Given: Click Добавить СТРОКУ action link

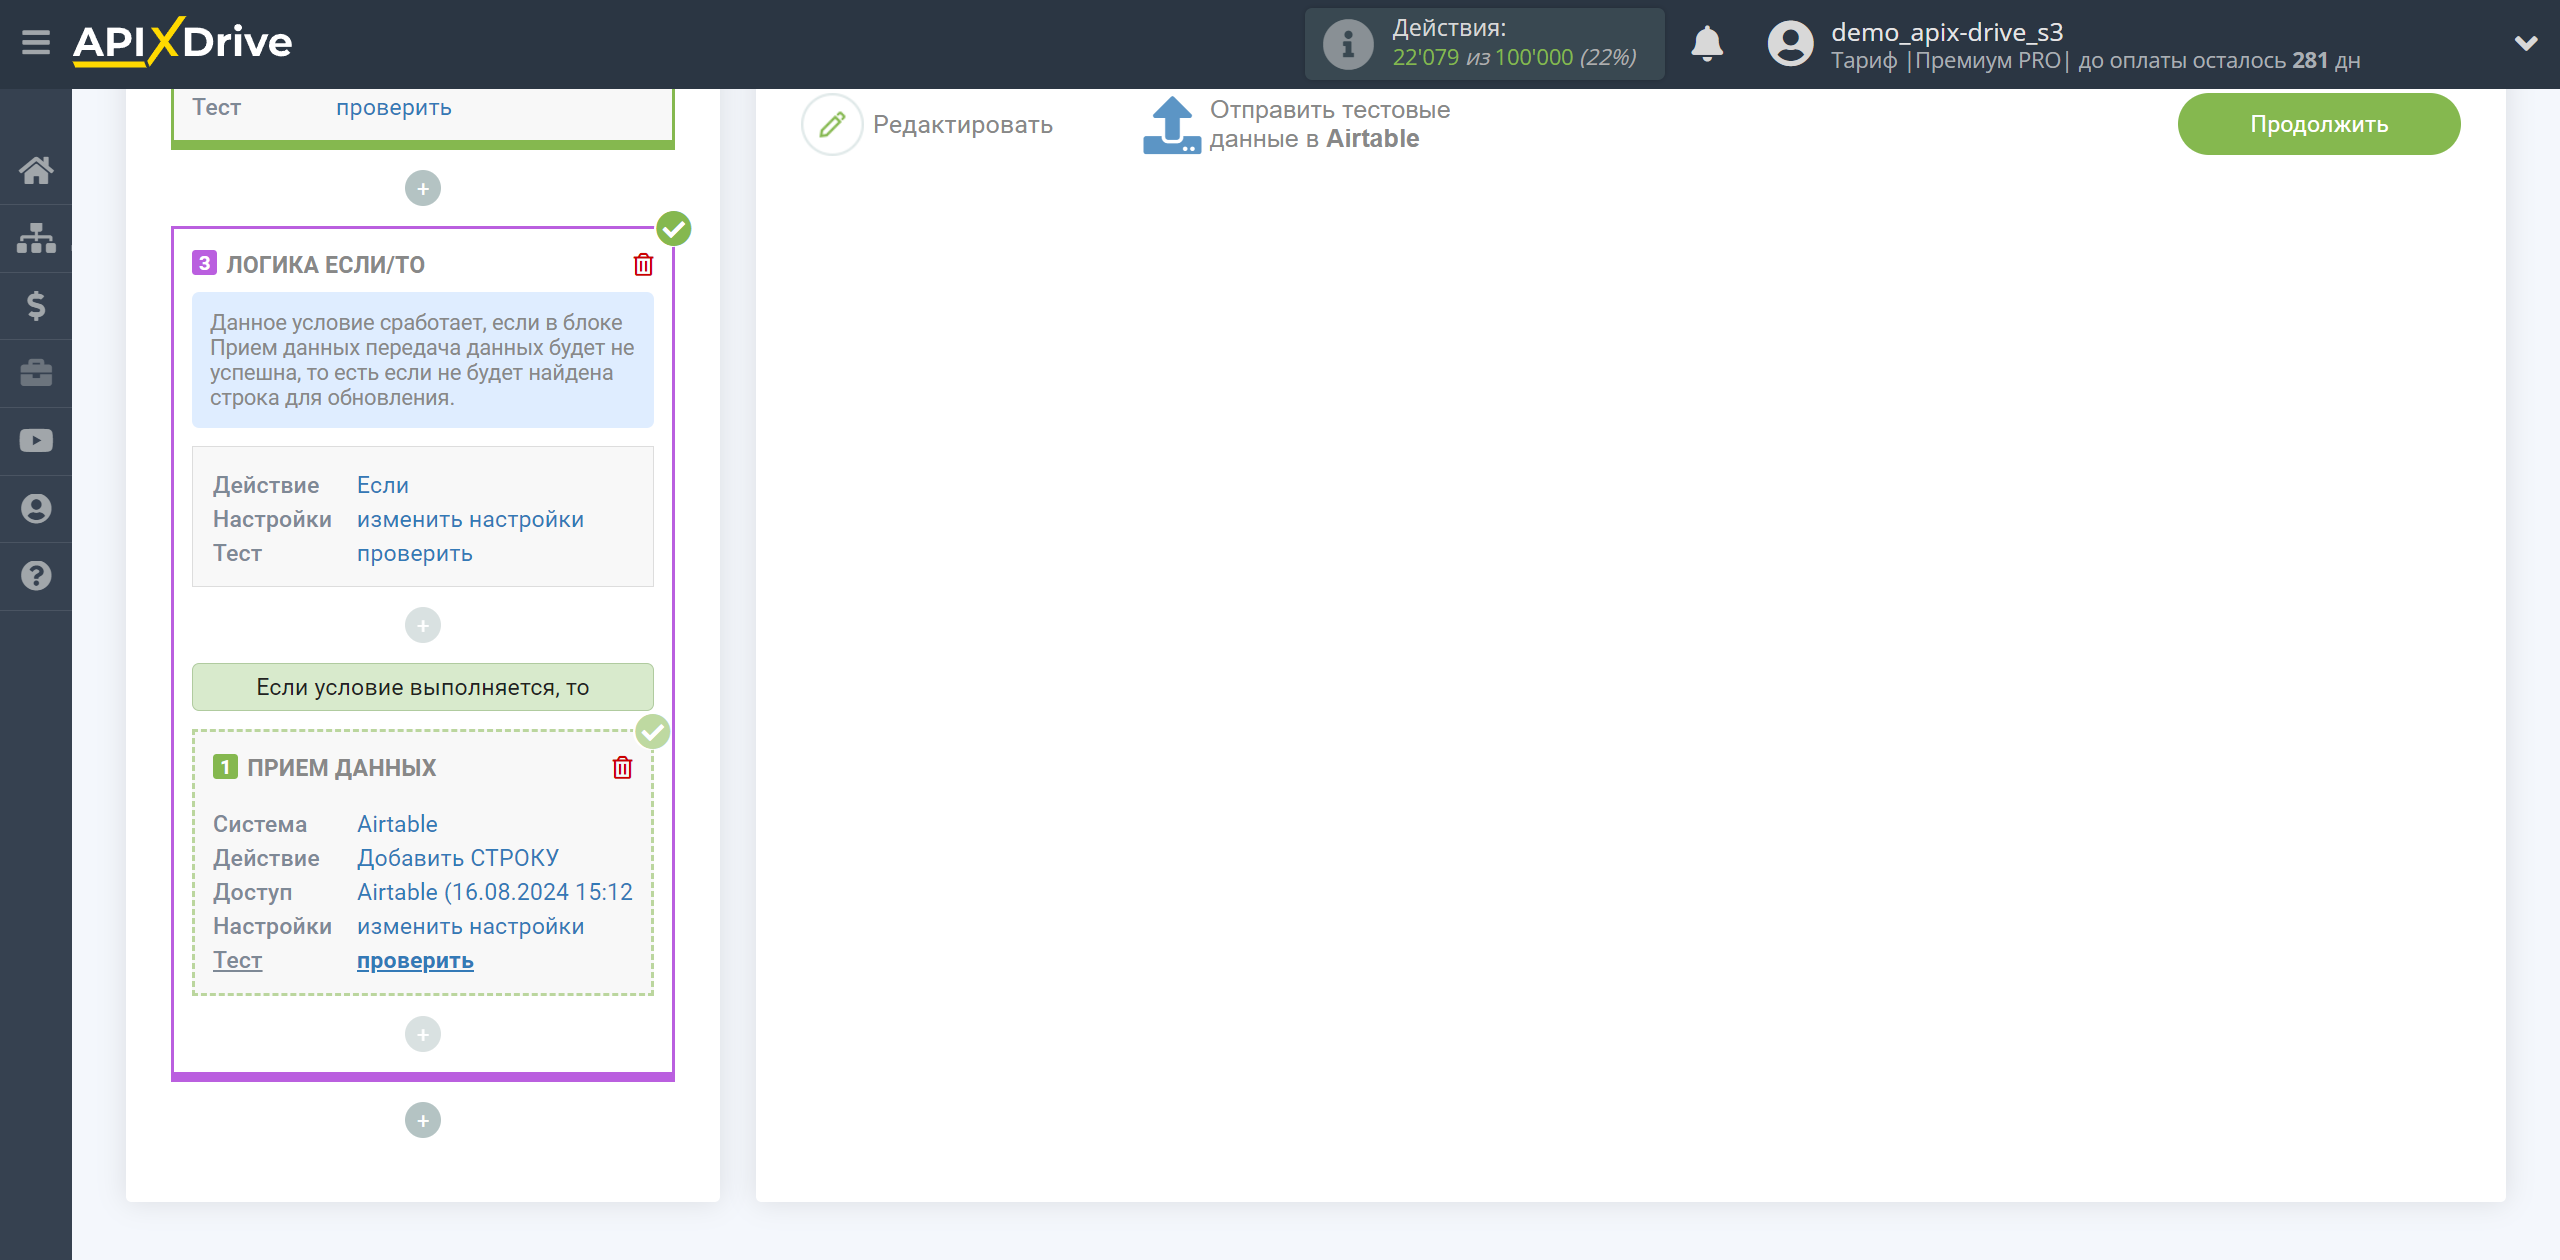Looking at the screenshot, I should [458, 858].
